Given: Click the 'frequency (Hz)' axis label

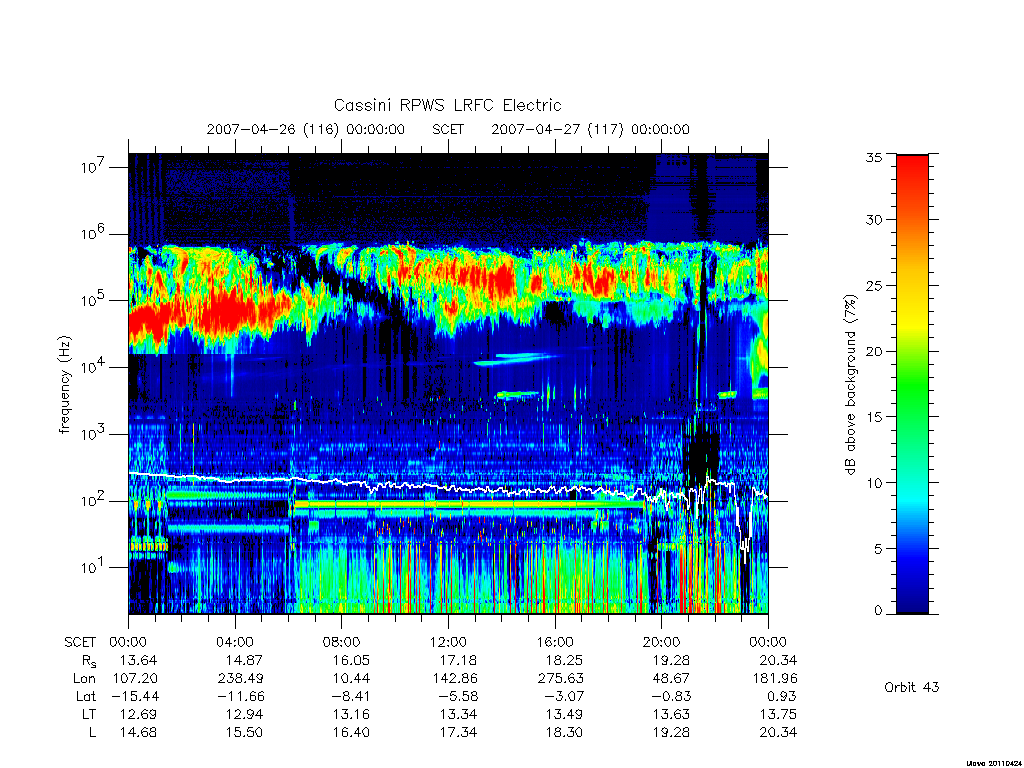Looking at the screenshot, I should pos(64,385).
